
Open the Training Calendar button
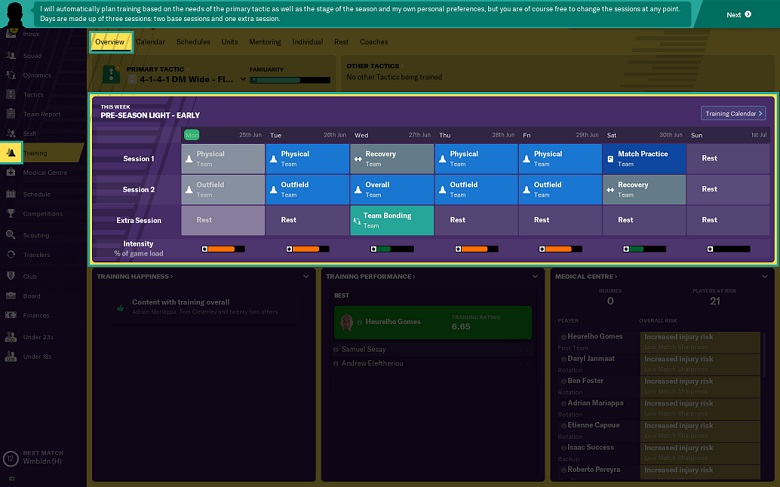pos(733,113)
